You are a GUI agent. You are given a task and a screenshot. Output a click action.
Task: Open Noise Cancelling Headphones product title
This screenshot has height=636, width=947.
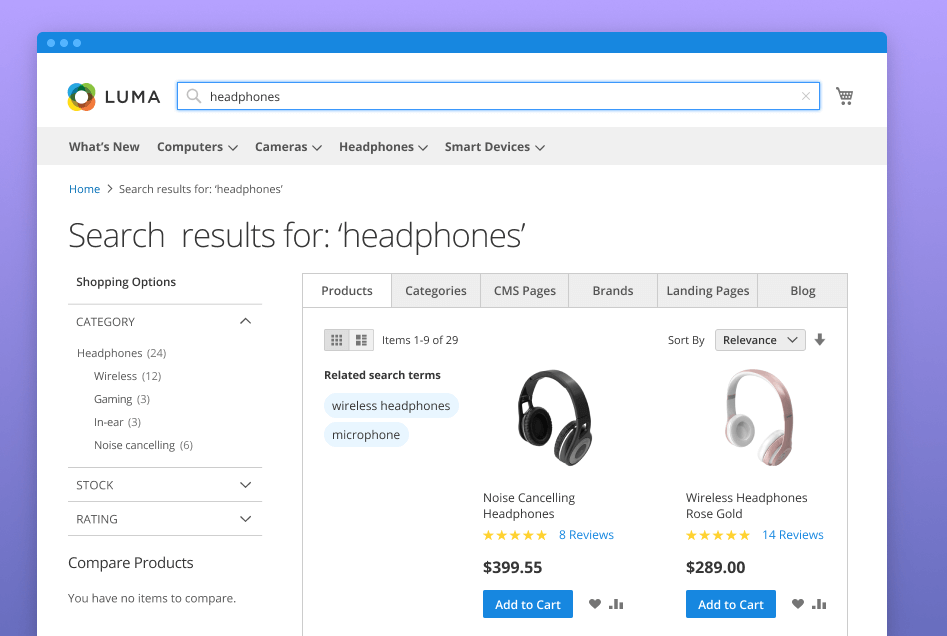coord(528,506)
